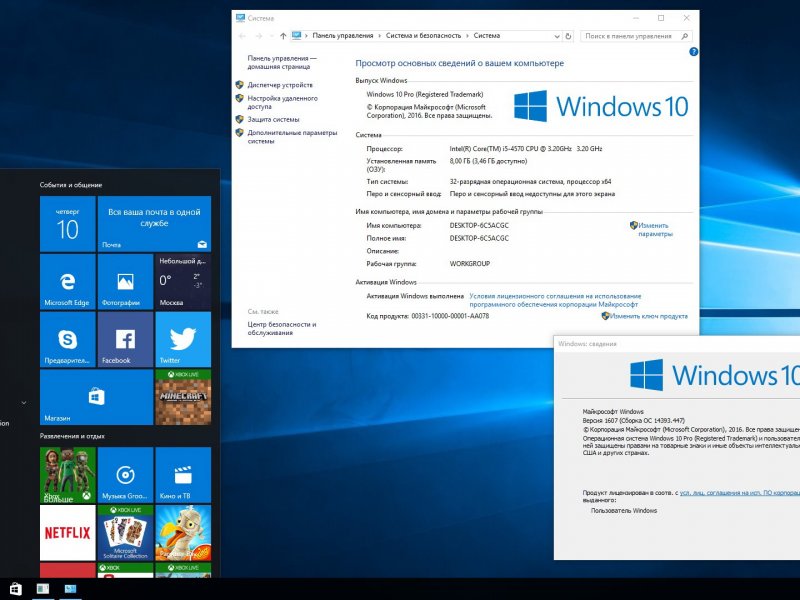Maximize the System window

pyautogui.click(x=661, y=18)
